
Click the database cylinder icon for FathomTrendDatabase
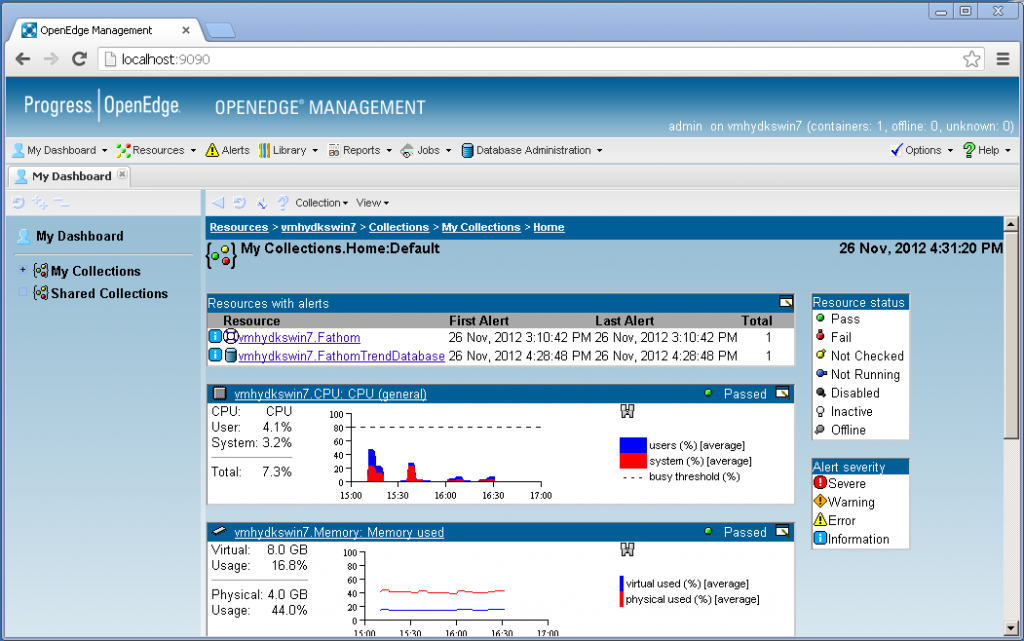[231, 355]
